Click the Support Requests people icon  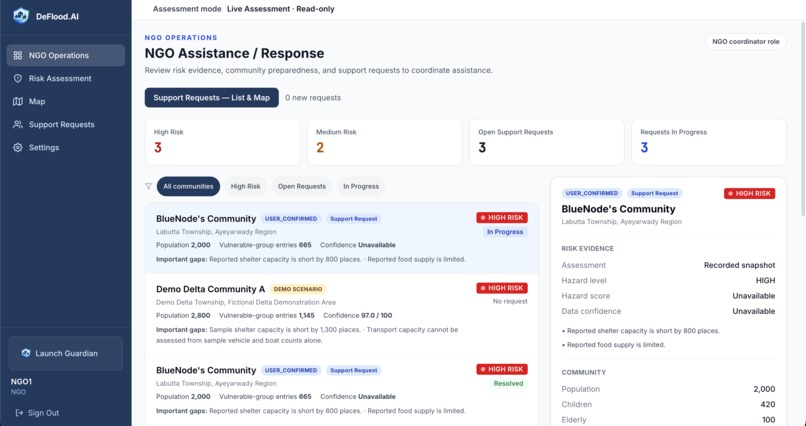coord(18,124)
